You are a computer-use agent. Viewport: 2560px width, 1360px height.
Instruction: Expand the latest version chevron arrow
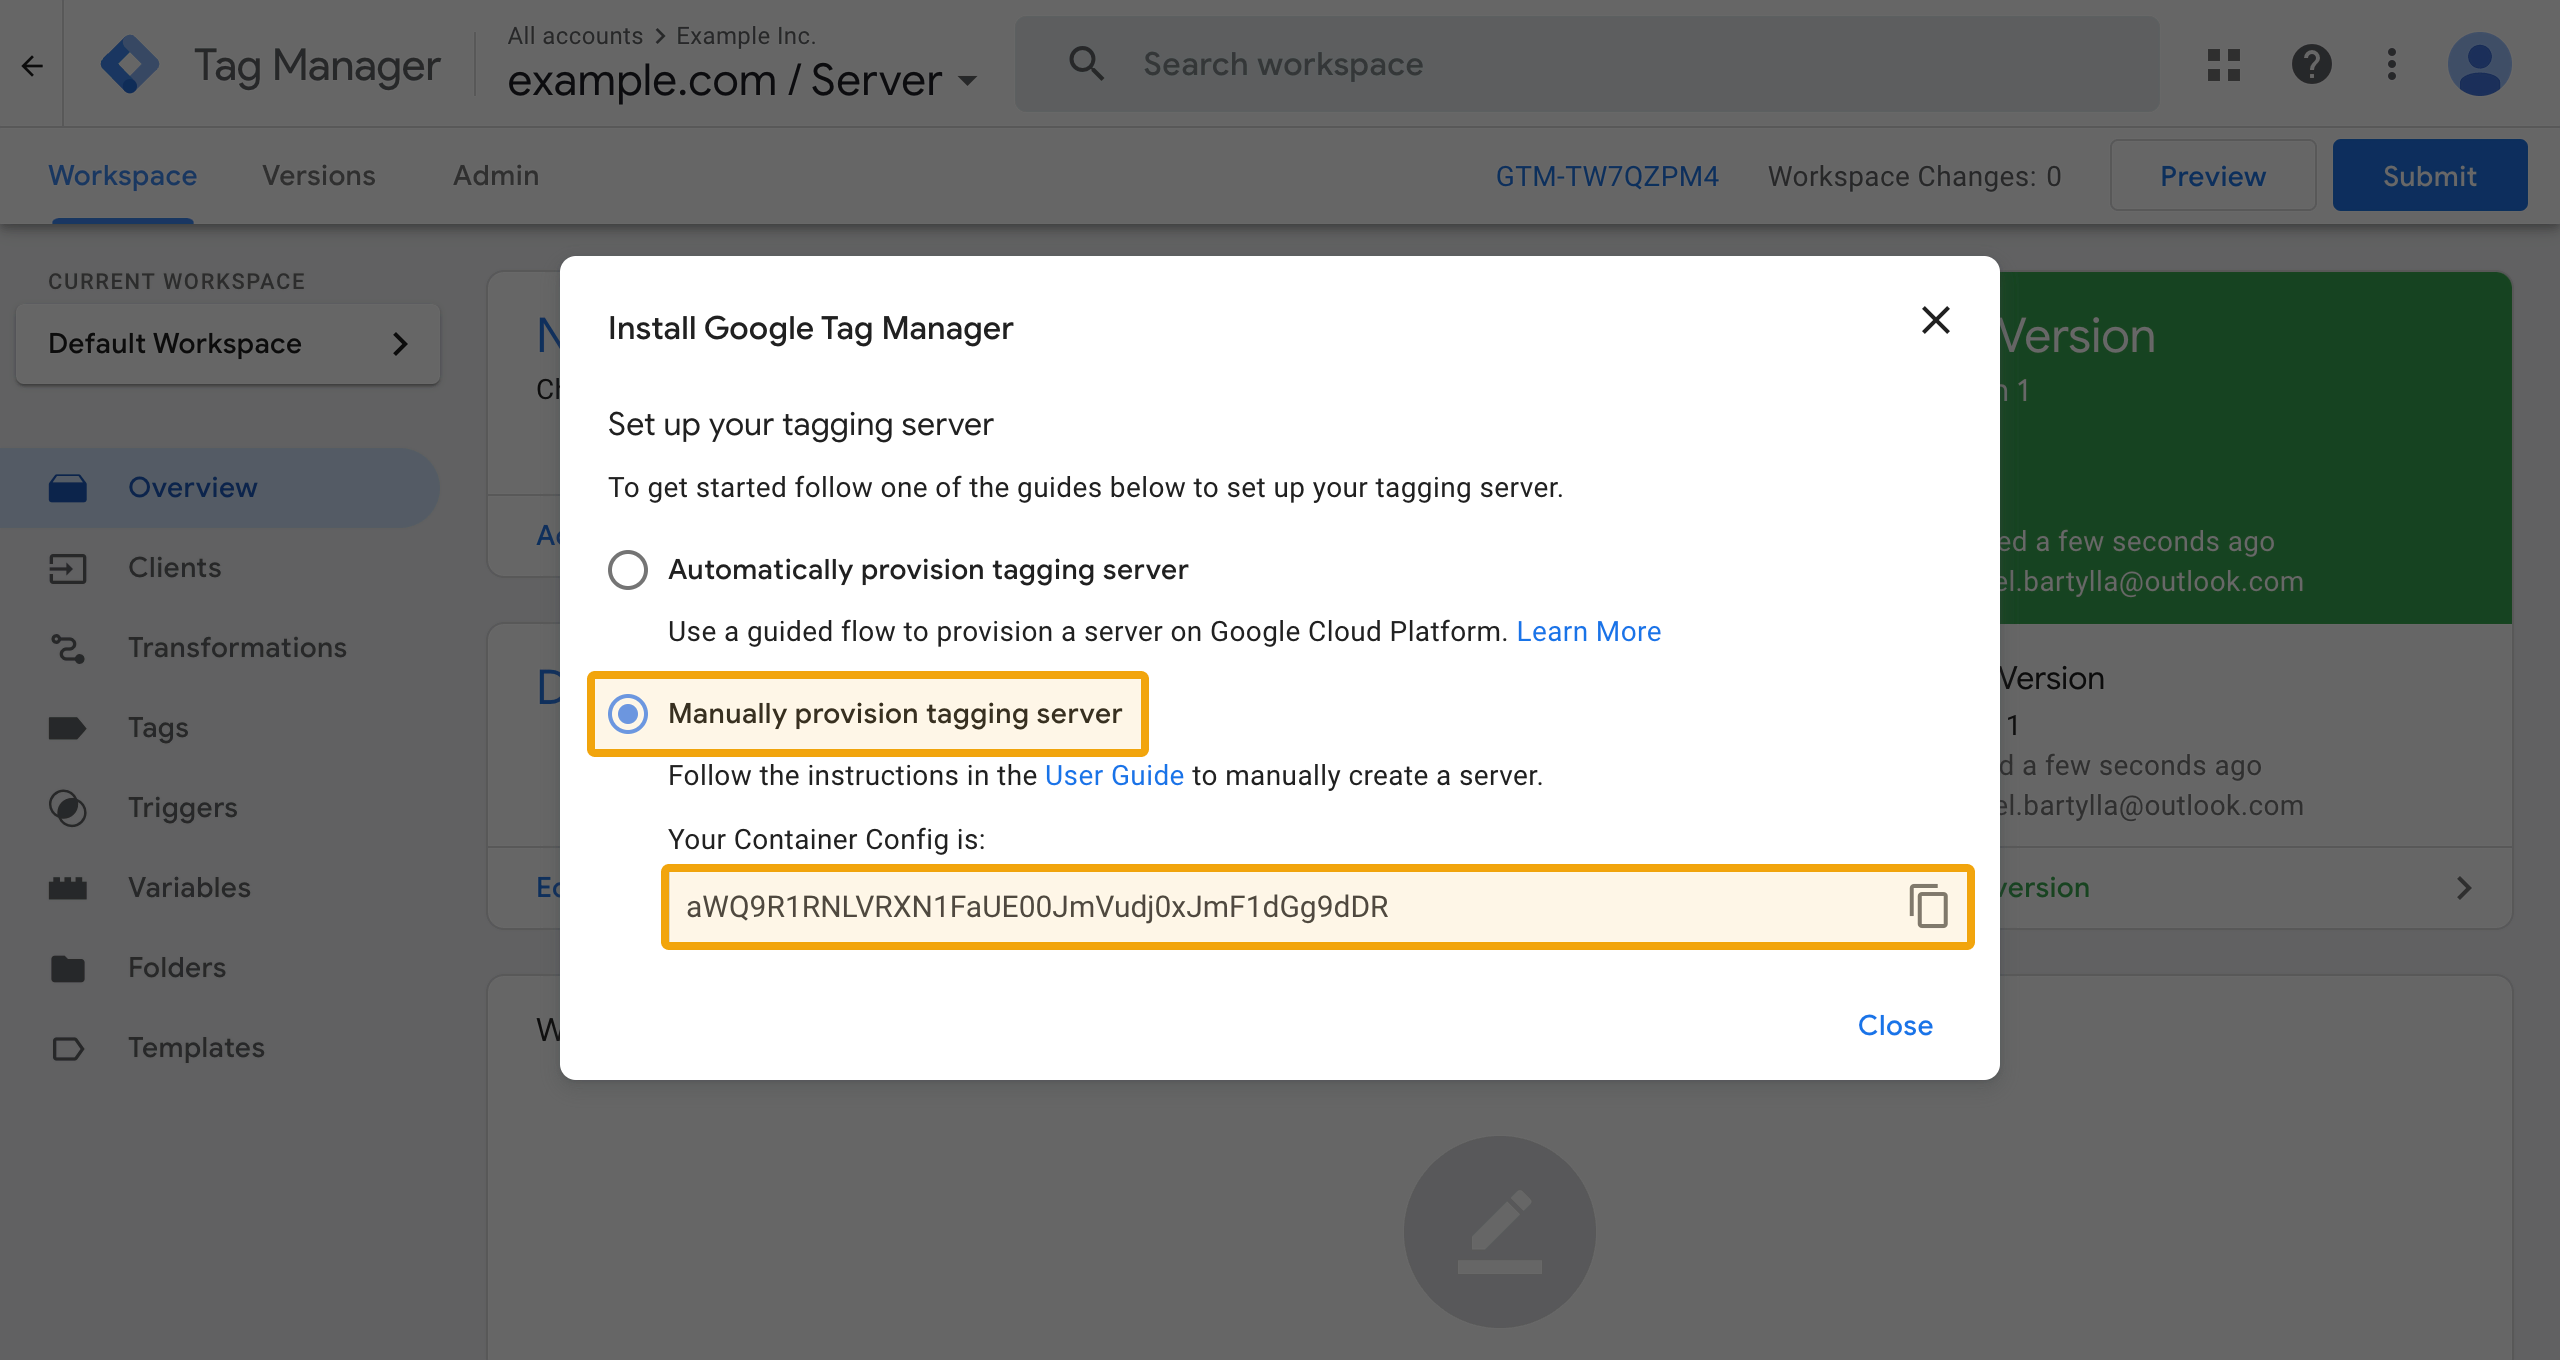coord(2464,888)
